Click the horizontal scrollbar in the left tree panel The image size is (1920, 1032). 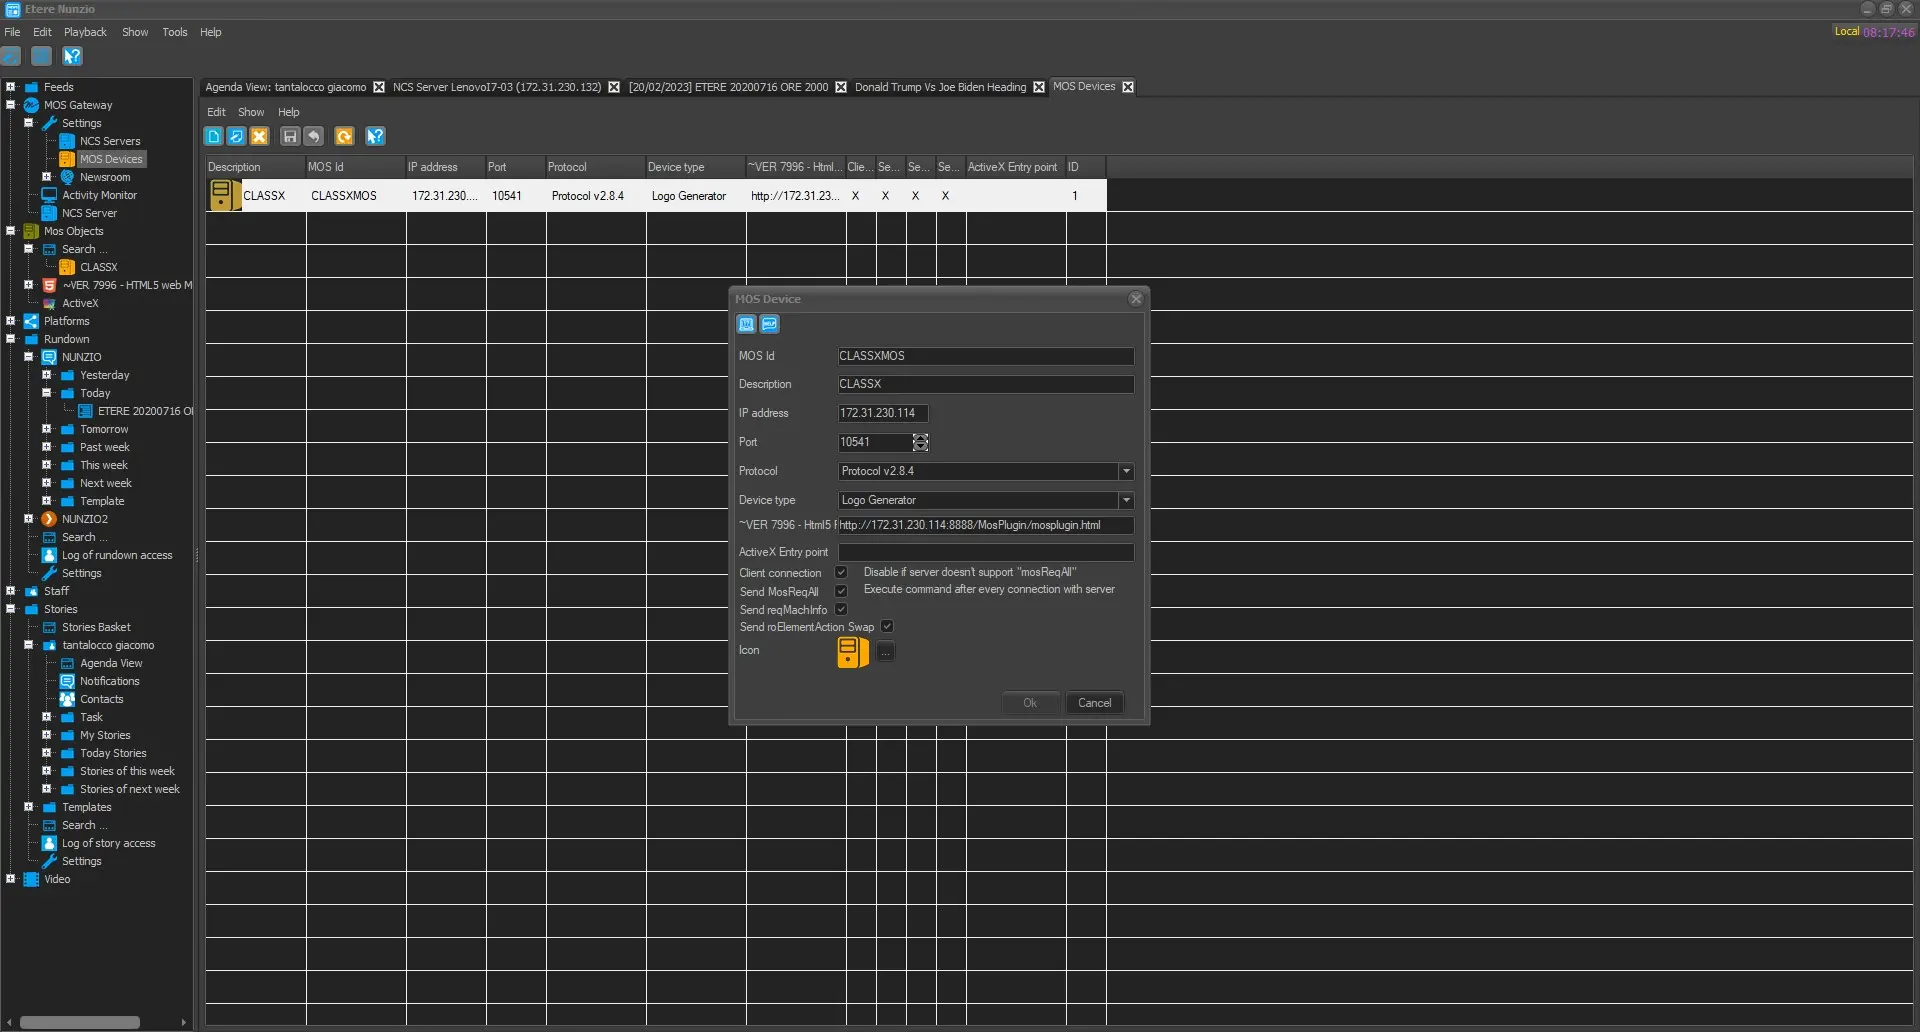(80, 1022)
